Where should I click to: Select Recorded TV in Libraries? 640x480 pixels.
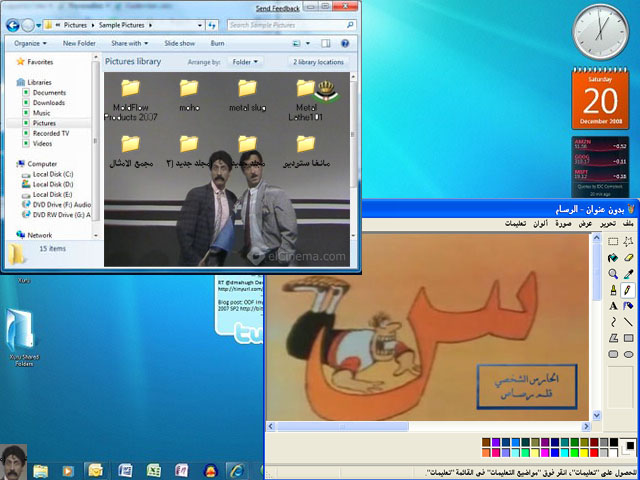pos(51,133)
